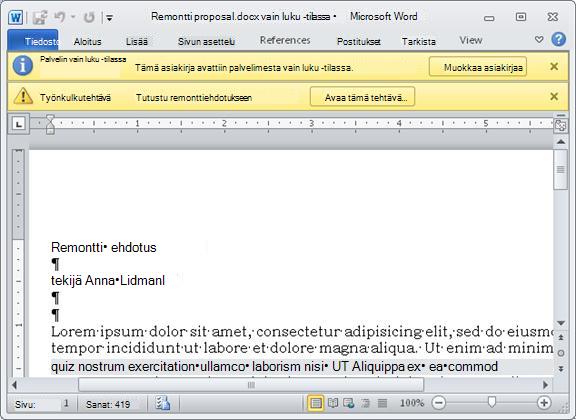Click the Redo/Repeat icon
Screen dimensions: 576x420
click(89, 17)
